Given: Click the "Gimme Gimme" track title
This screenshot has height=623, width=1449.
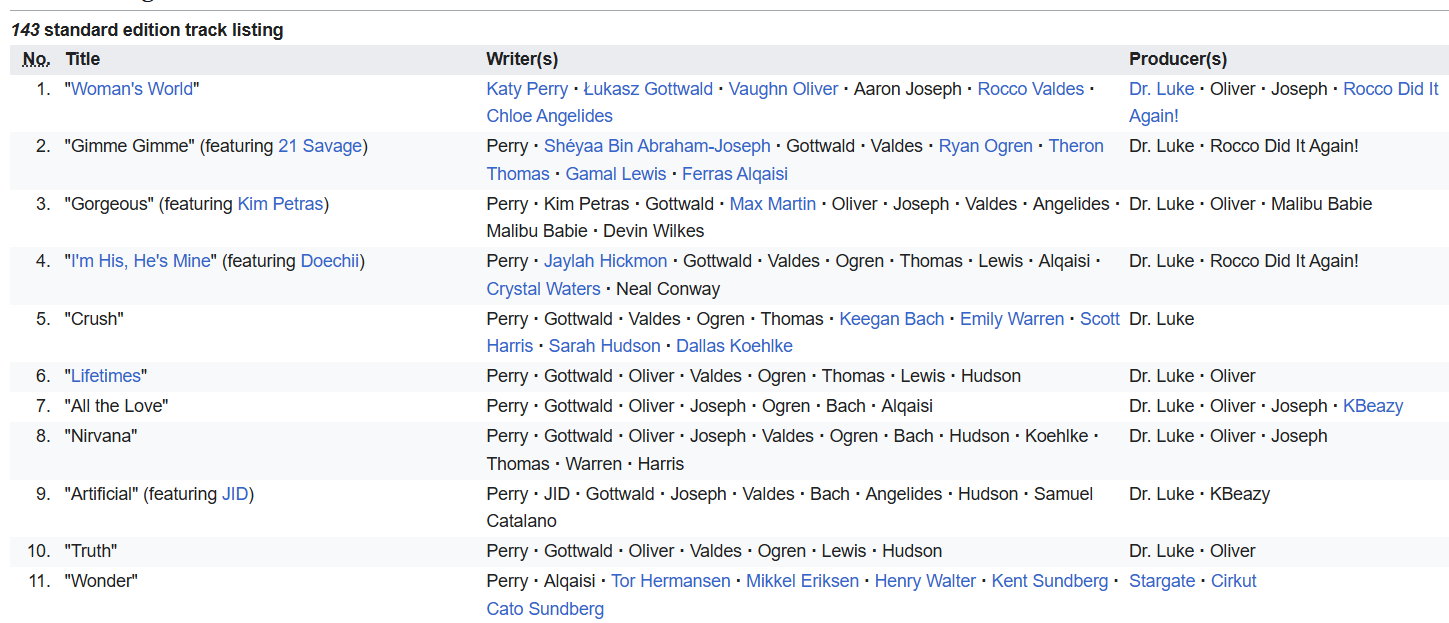Looking at the screenshot, I should pos(130,146).
